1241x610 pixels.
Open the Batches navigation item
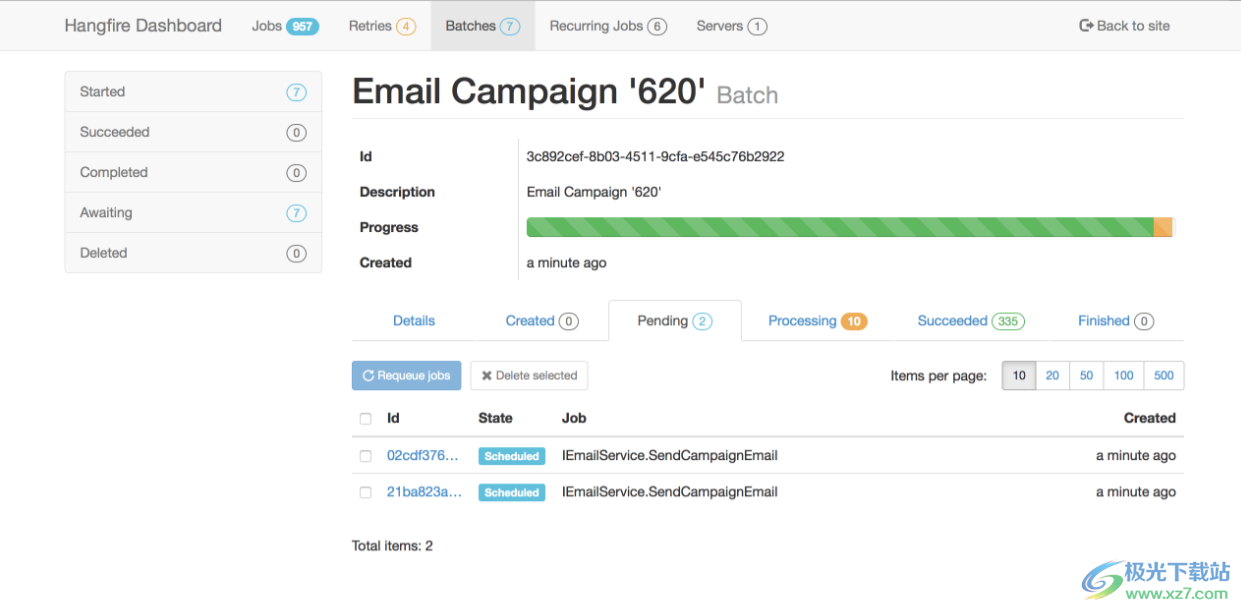(483, 26)
